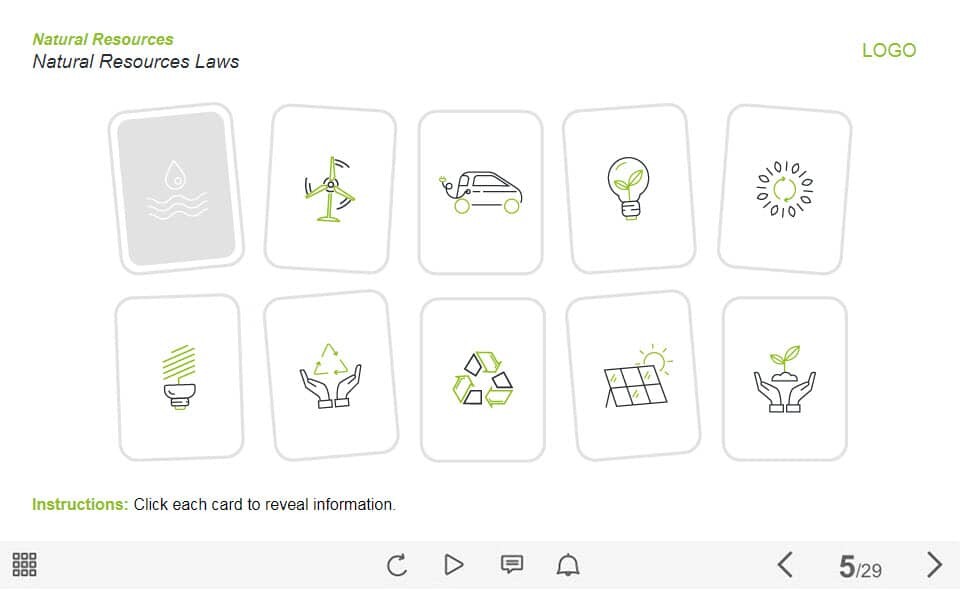Open the slide grid menu icon
960x590 pixels.
point(24,564)
